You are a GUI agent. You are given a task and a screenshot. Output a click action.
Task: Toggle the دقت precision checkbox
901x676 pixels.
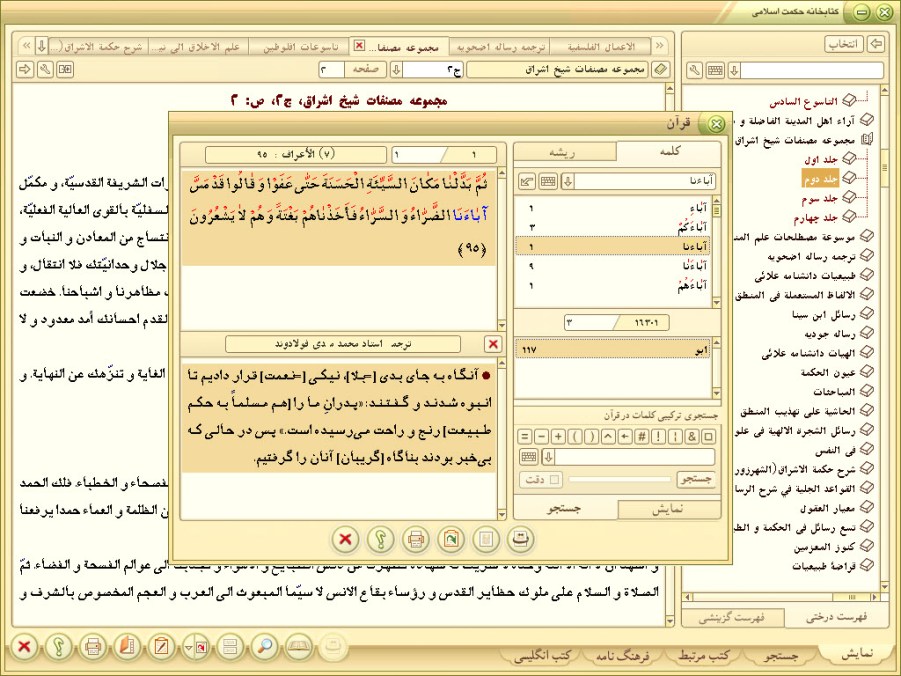(555, 479)
